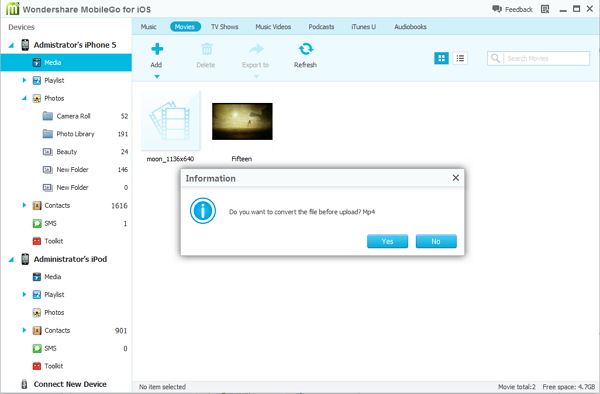Click the Camera Roll folder icon
The width and height of the screenshot is (600, 394).
click(x=47, y=116)
